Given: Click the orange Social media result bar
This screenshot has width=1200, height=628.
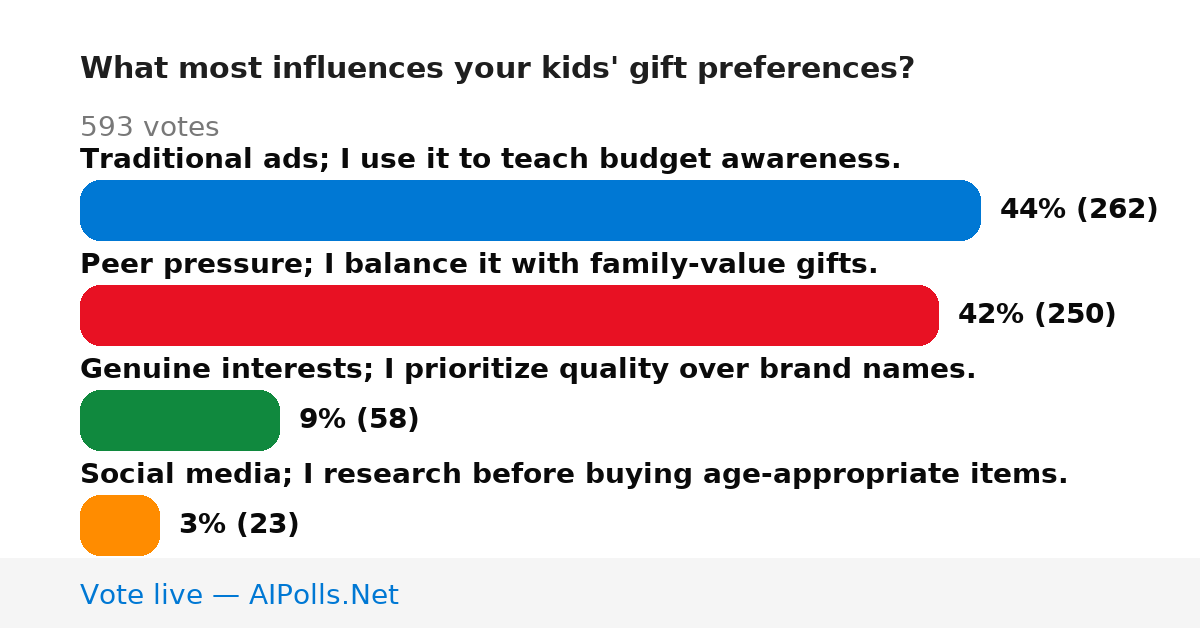Looking at the screenshot, I should click(x=120, y=525).
